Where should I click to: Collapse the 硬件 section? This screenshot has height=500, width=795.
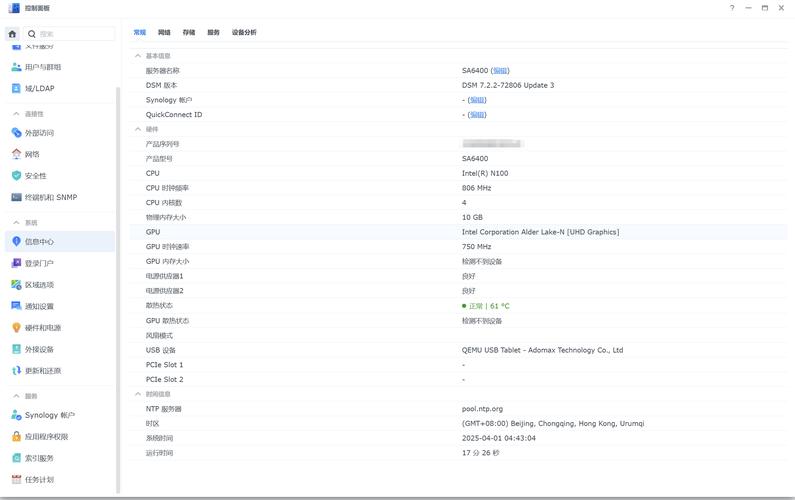pos(138,129)
